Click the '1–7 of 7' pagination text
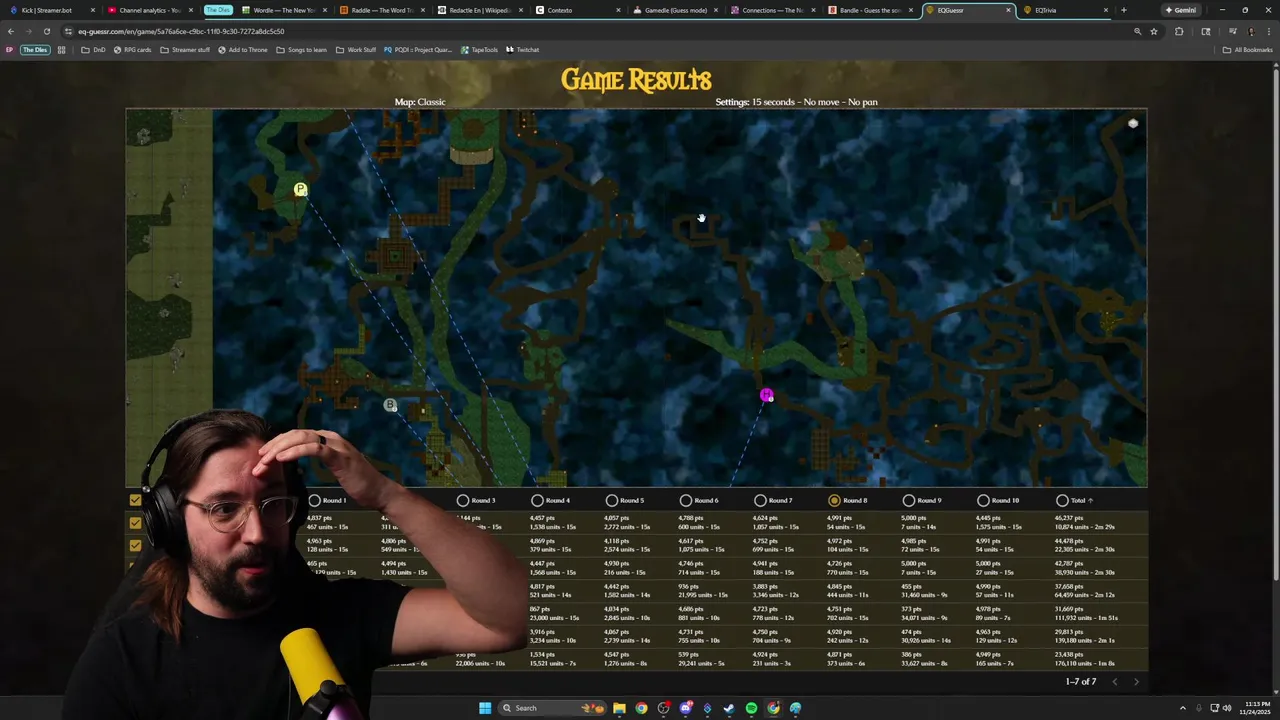1280x720 pixels. 1081,682
